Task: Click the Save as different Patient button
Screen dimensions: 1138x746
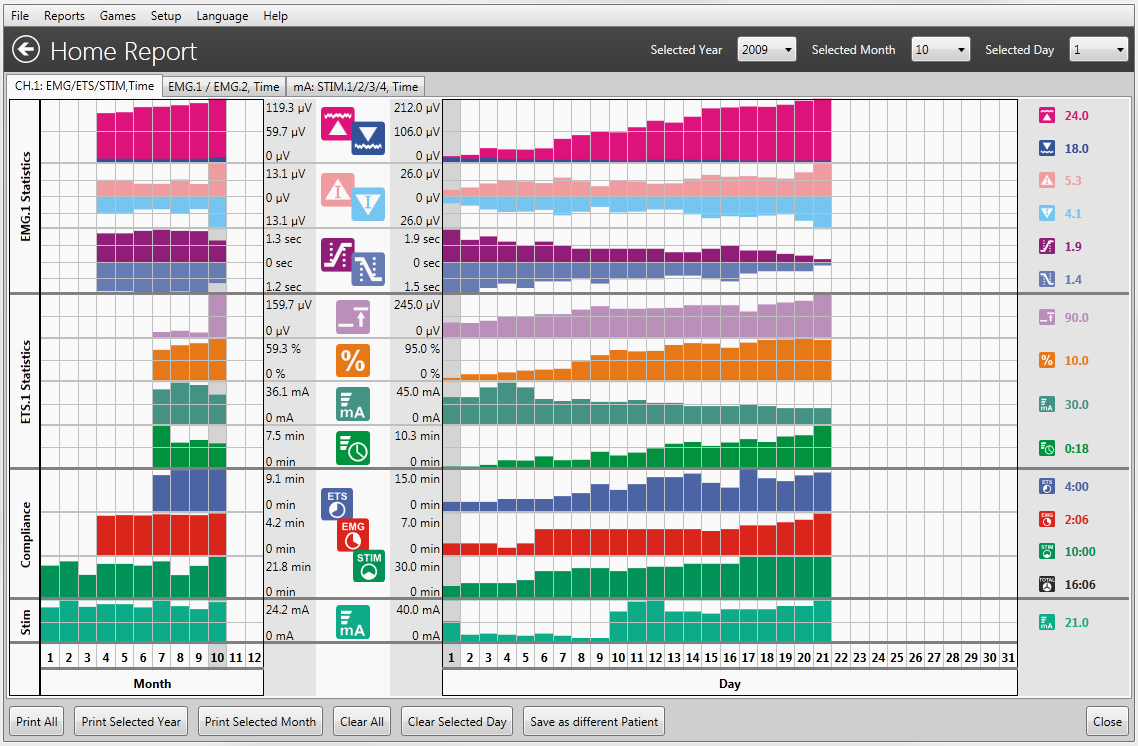Action: tap(595, 721)
